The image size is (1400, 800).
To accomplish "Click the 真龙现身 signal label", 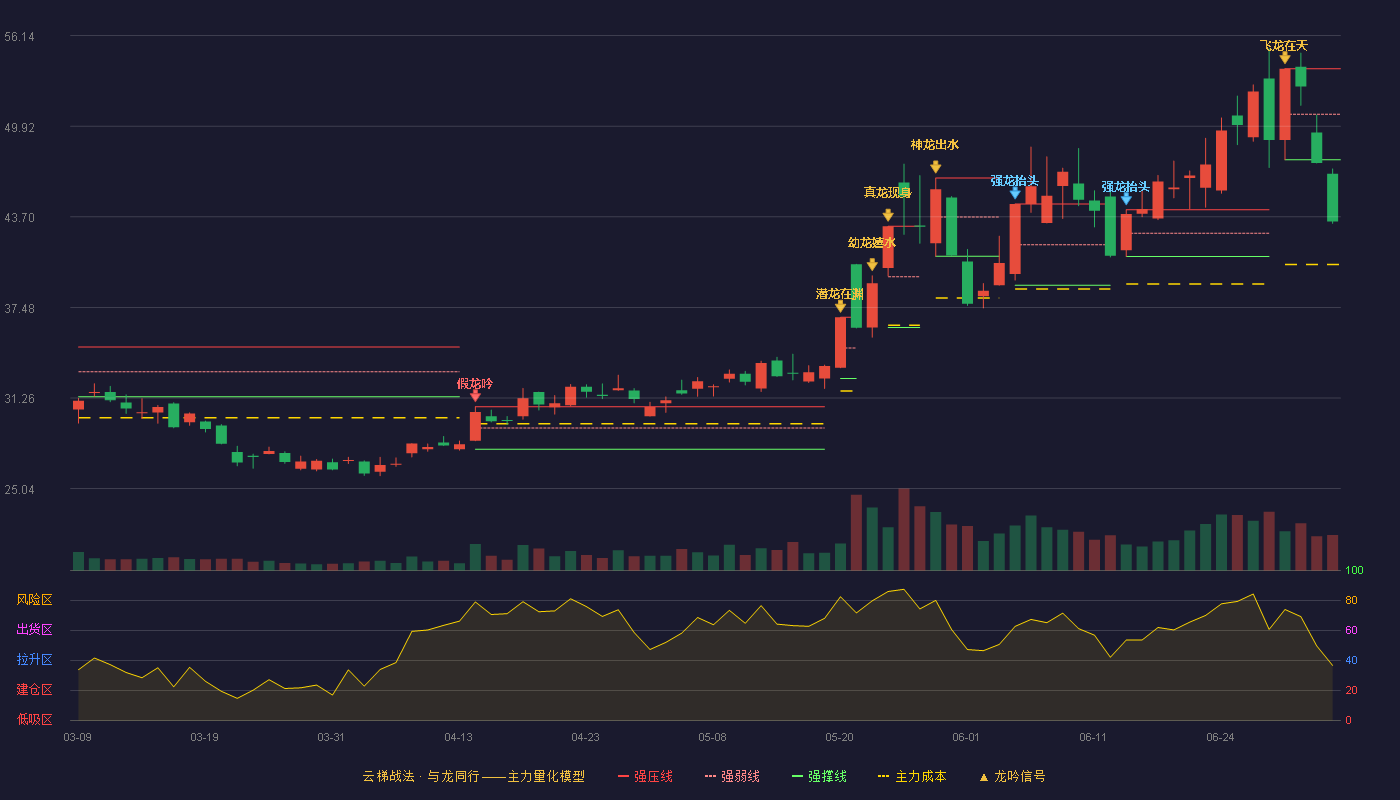I will click(x=888, y=192).
